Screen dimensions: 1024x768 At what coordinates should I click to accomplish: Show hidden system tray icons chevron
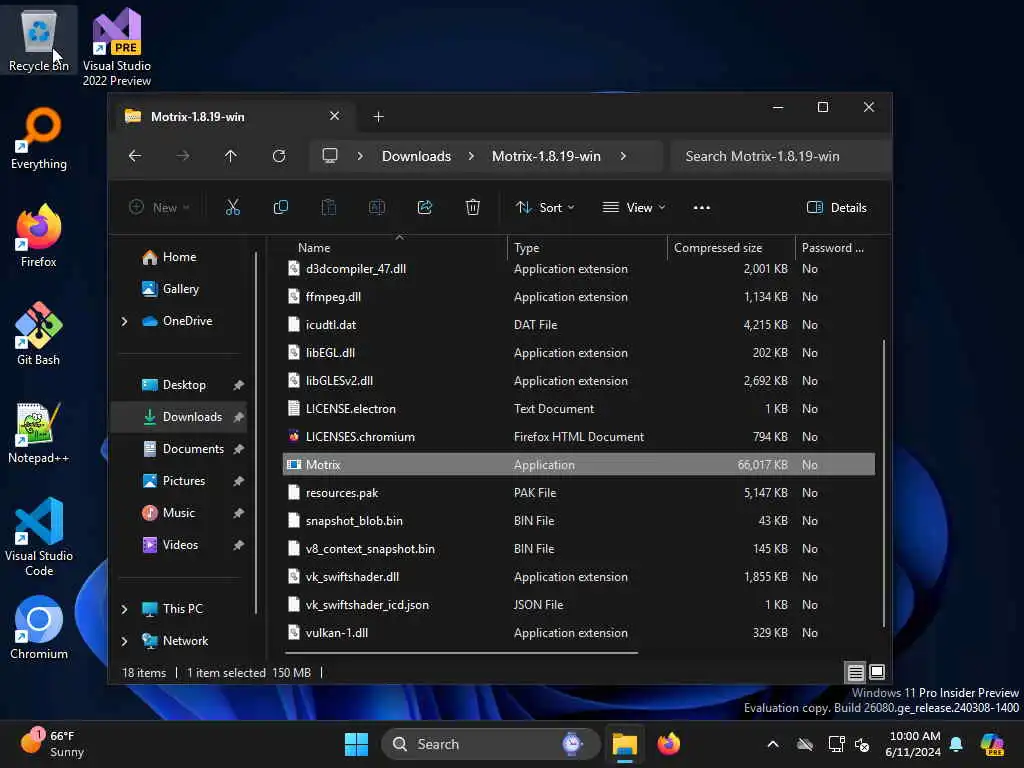coord(773,744)
